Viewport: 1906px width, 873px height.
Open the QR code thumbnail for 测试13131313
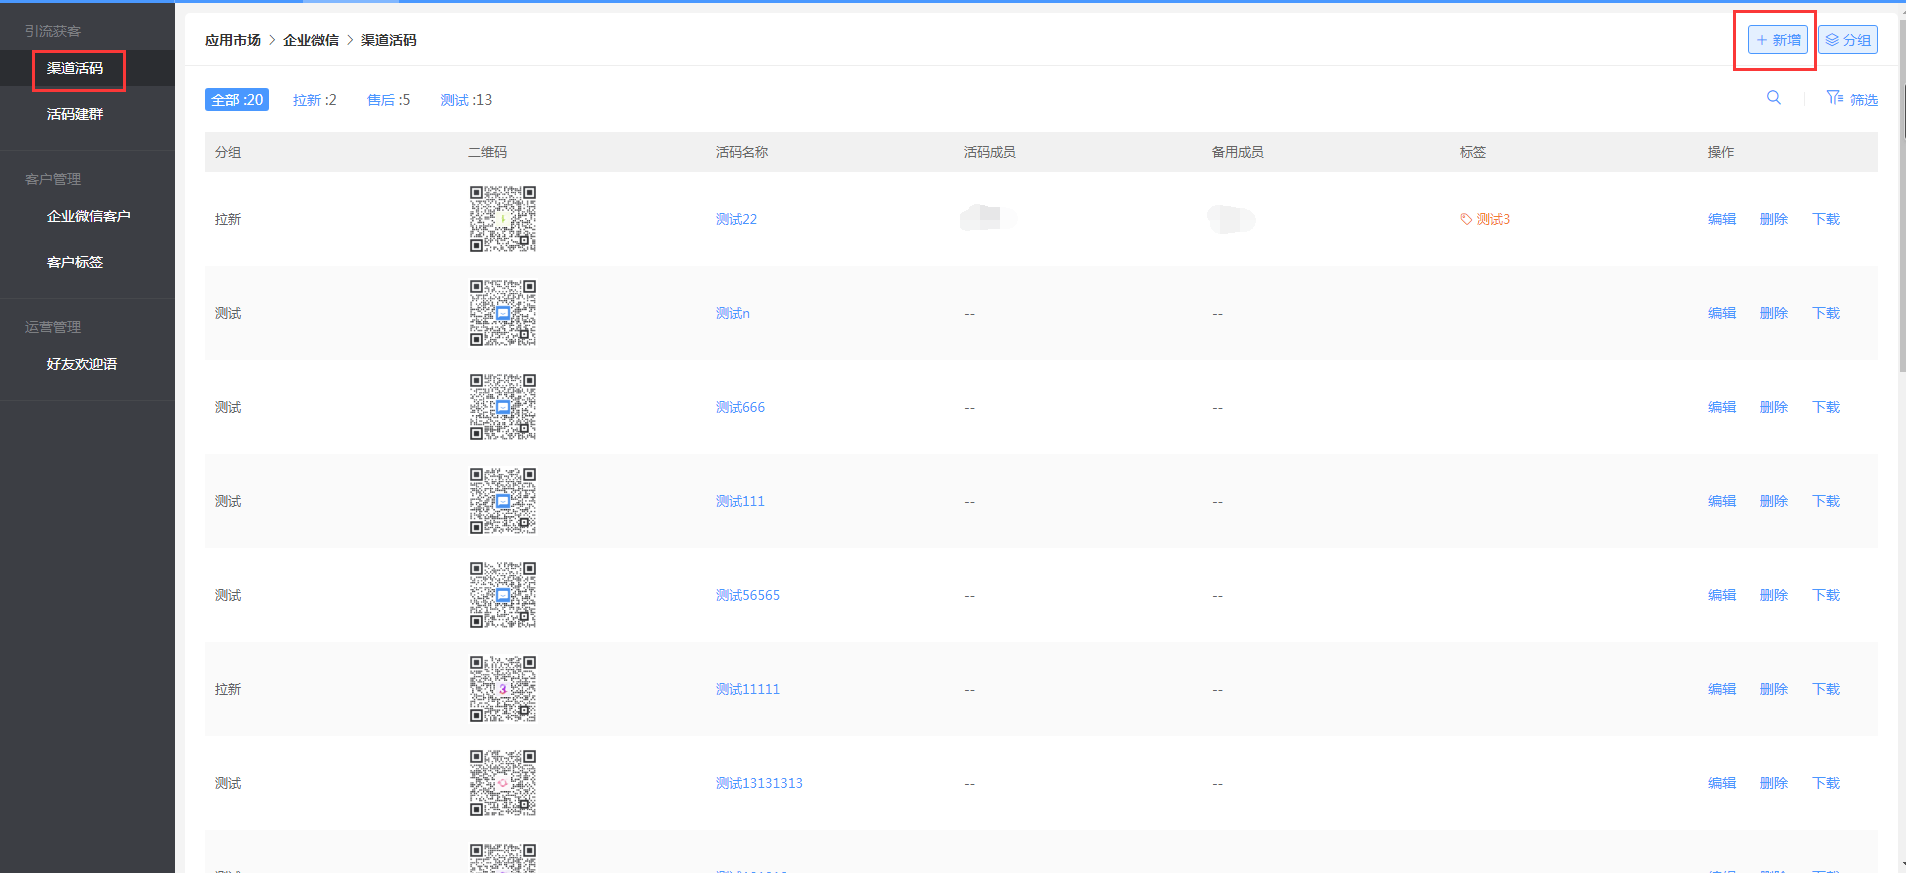coord(503,783)
